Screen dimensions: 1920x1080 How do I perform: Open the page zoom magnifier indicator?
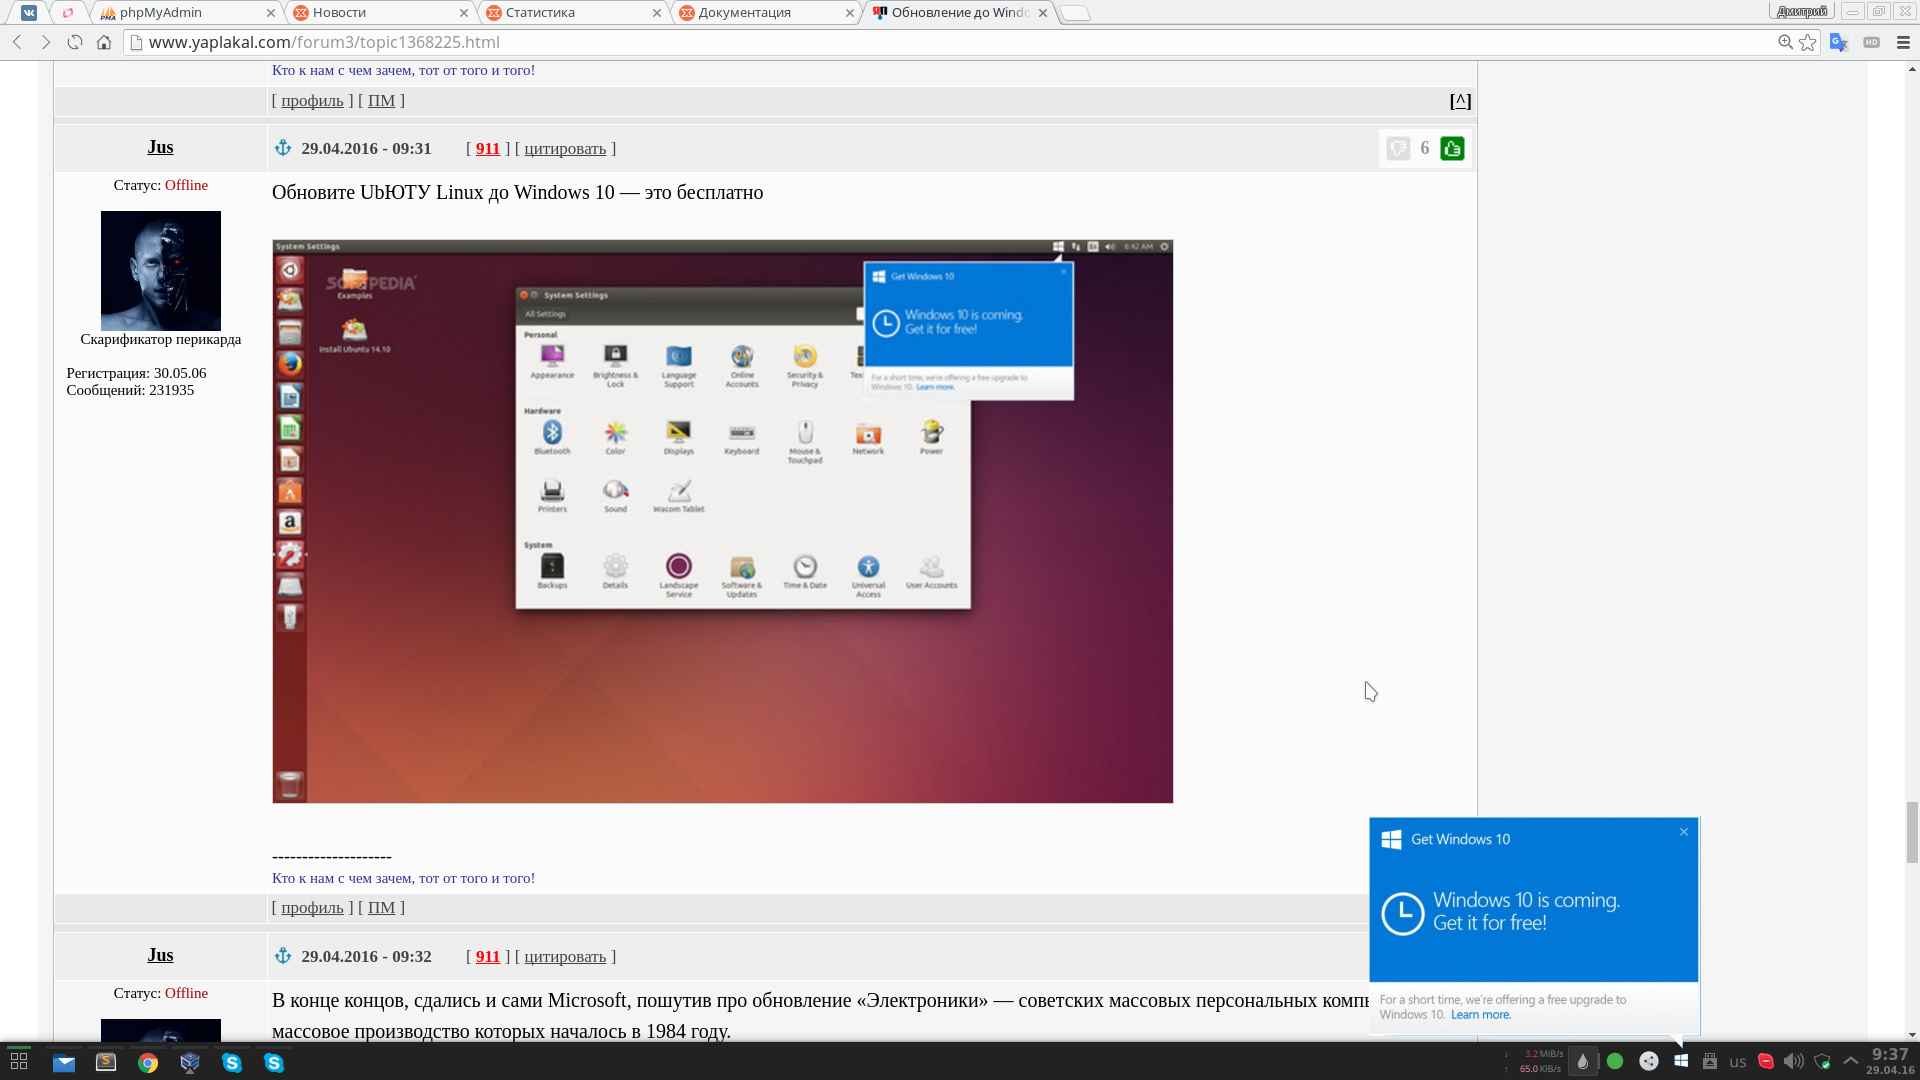[1784, 42]
